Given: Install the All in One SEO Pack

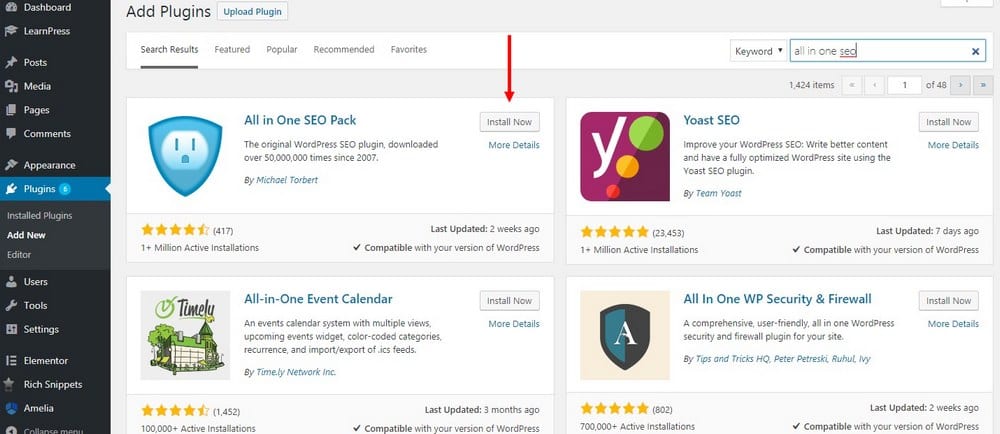Looking at the screenshot, I should click(x=510, y=122).
